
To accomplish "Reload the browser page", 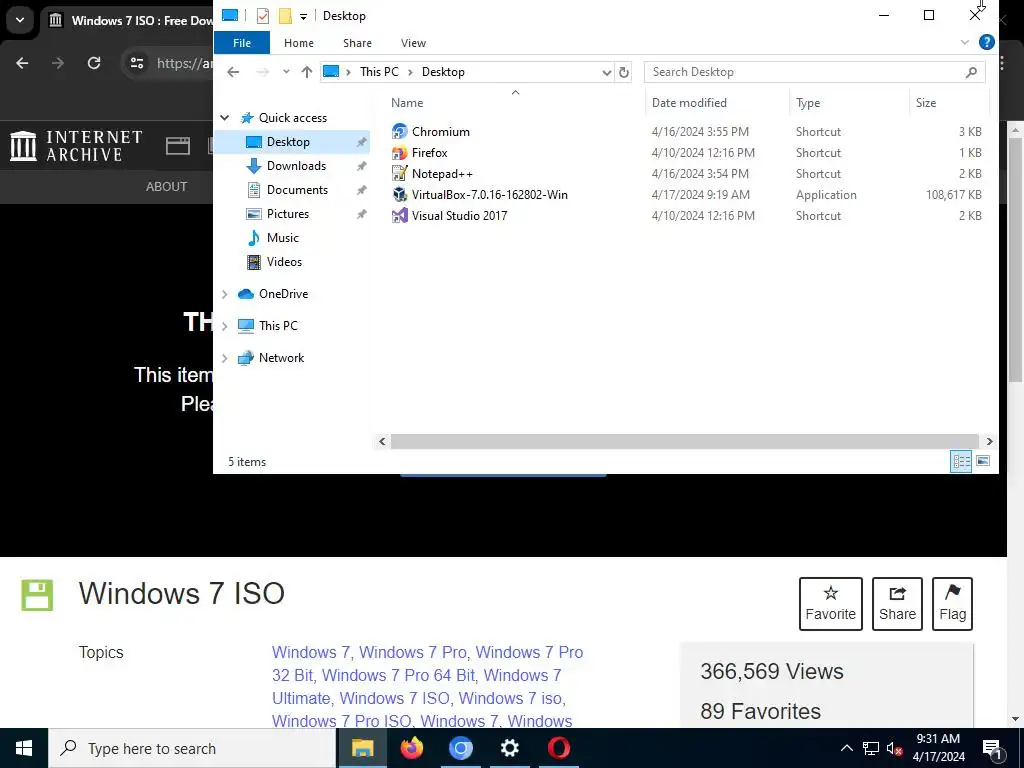I will pos(94,63).
